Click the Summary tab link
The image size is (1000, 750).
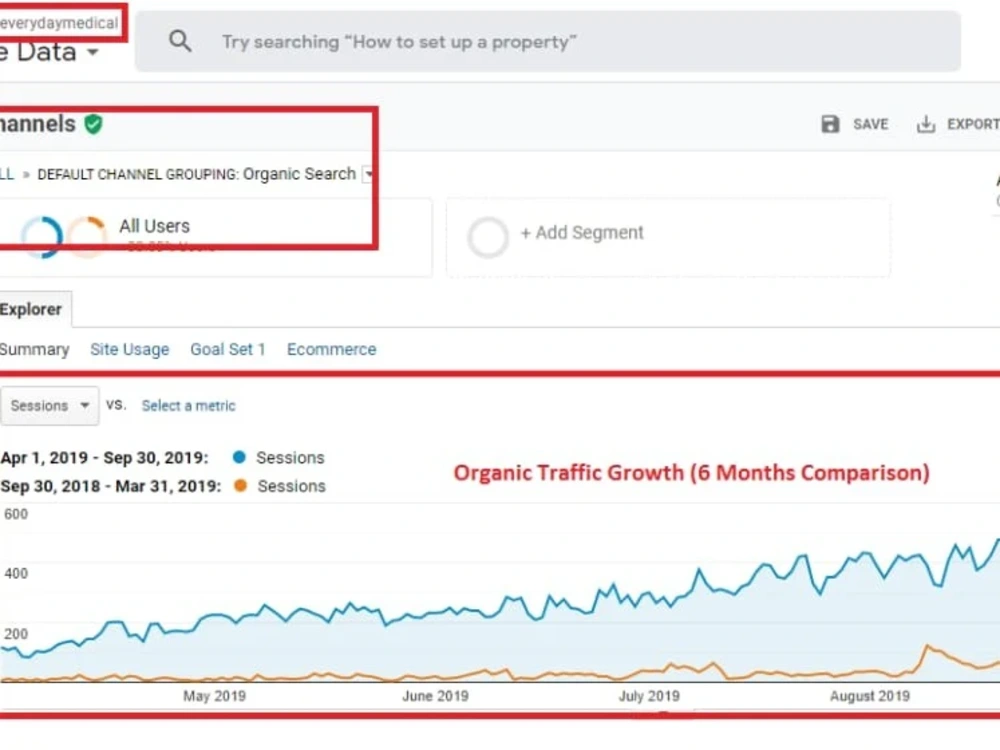(x=34, y=349)
